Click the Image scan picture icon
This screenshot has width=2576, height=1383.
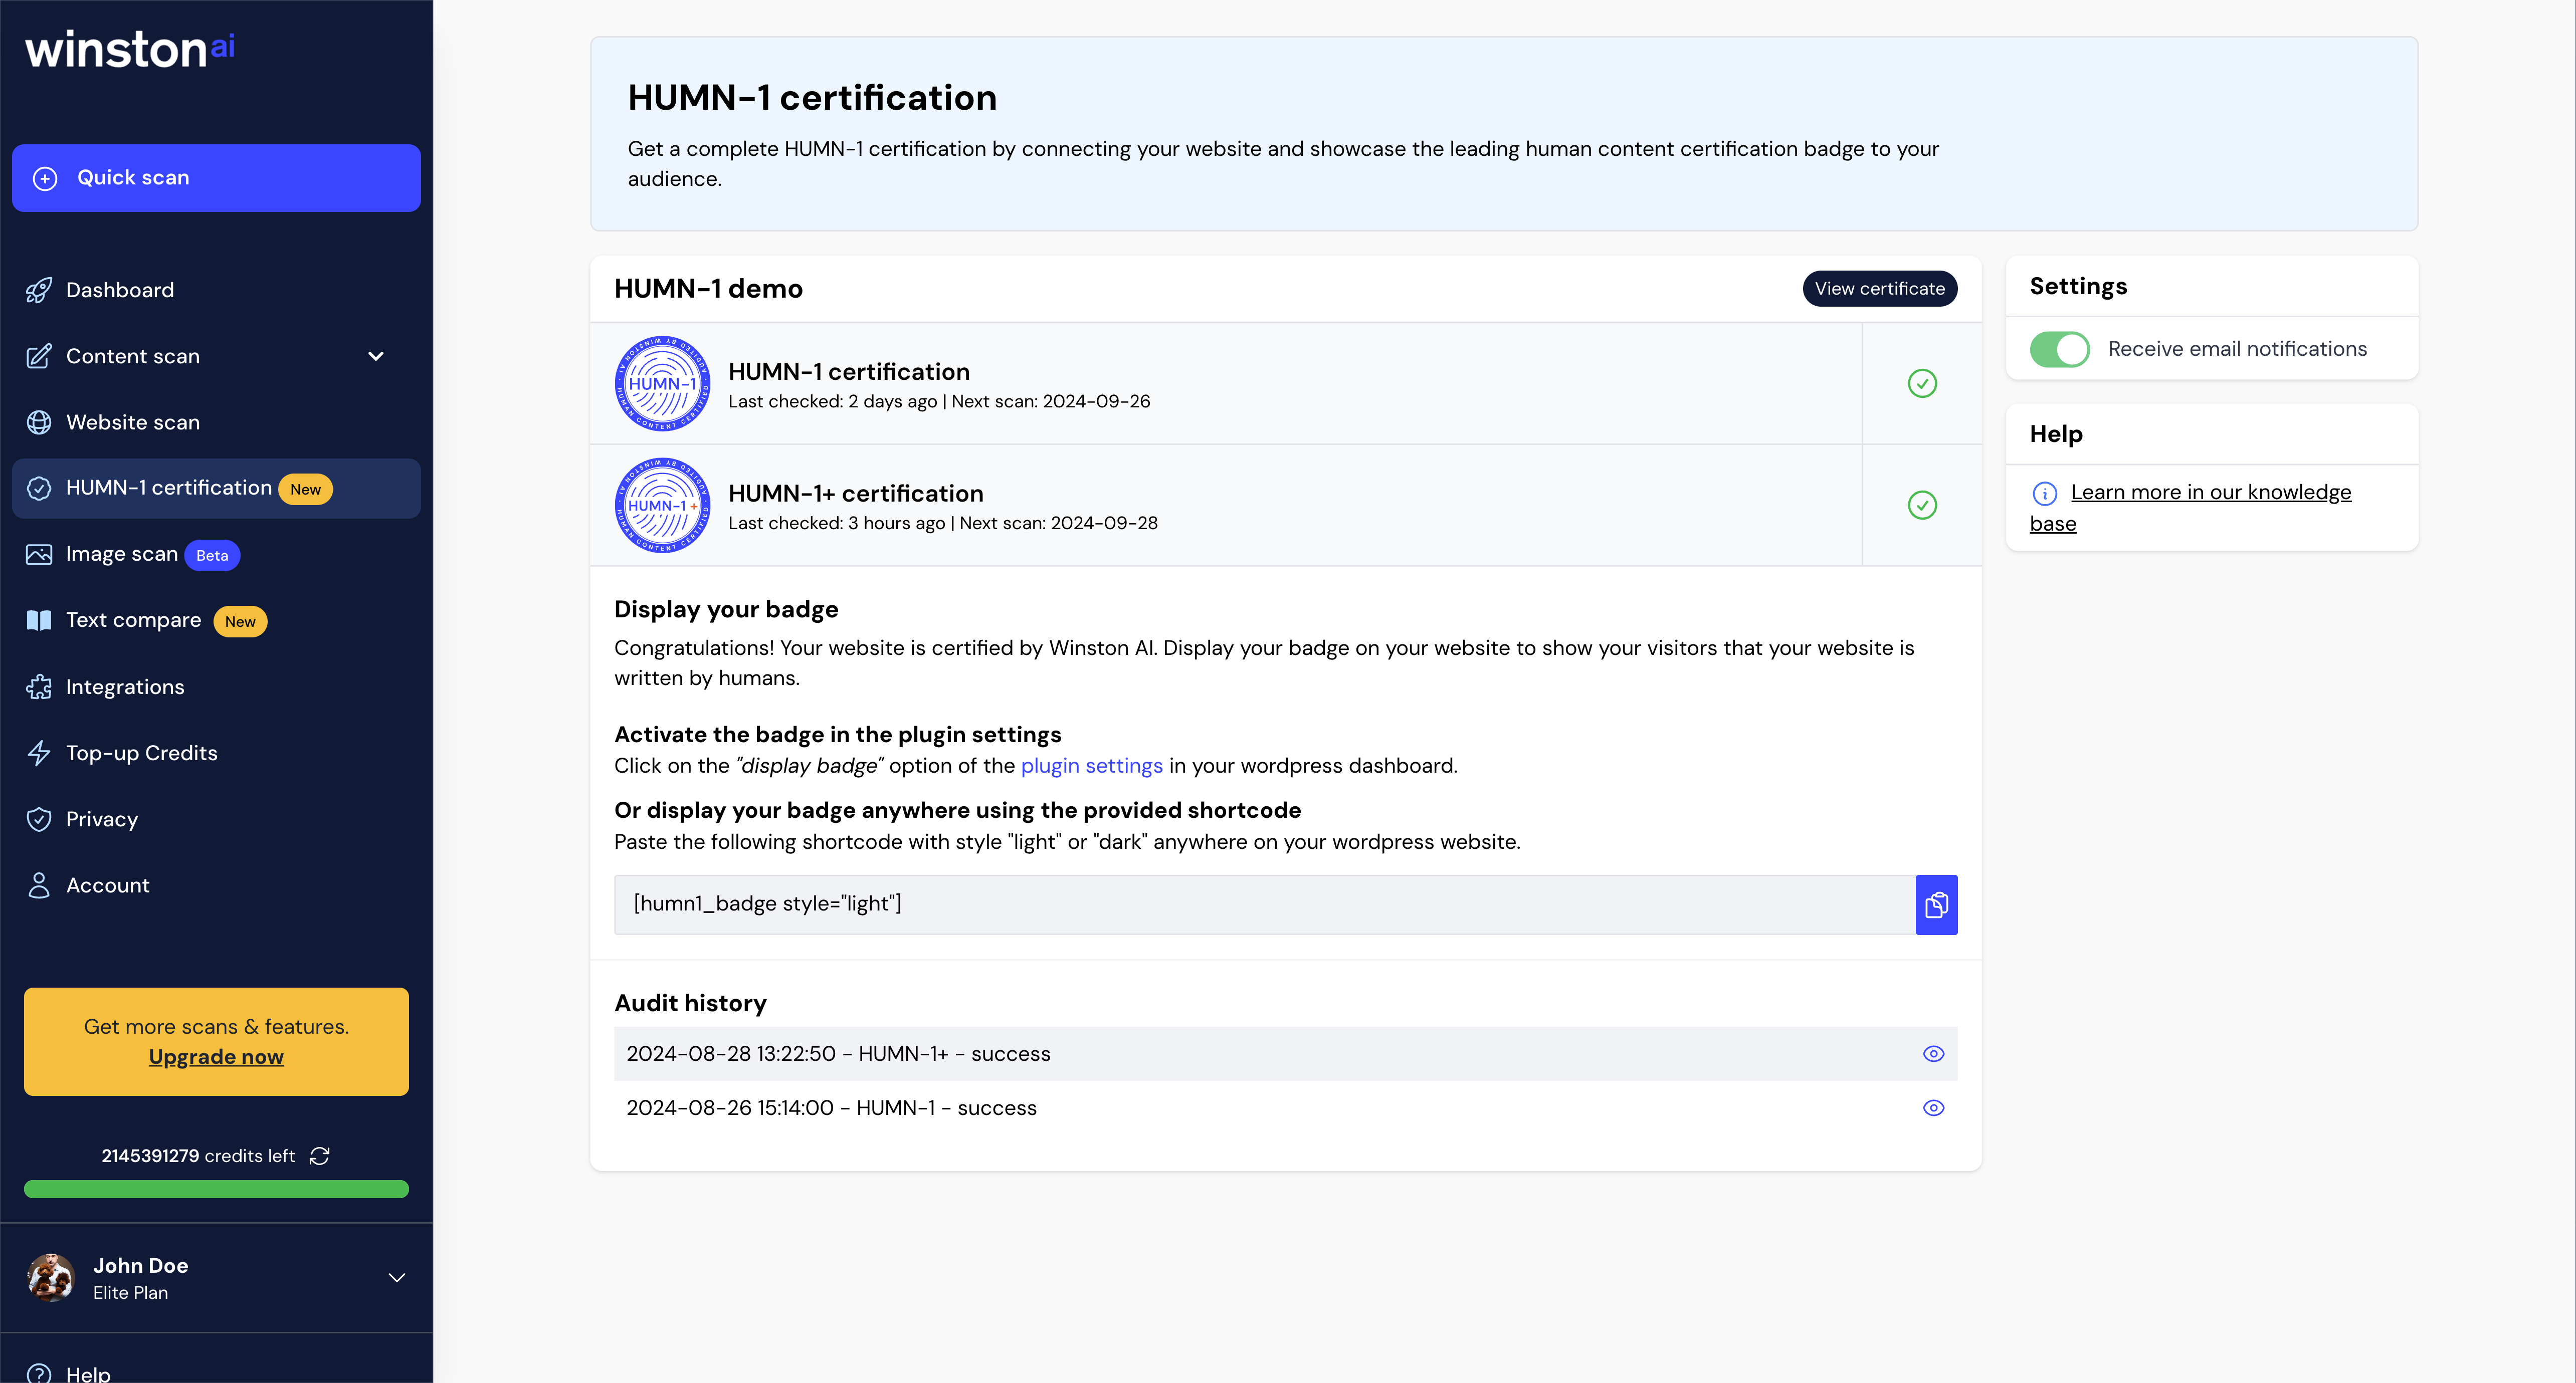point(39,554)
